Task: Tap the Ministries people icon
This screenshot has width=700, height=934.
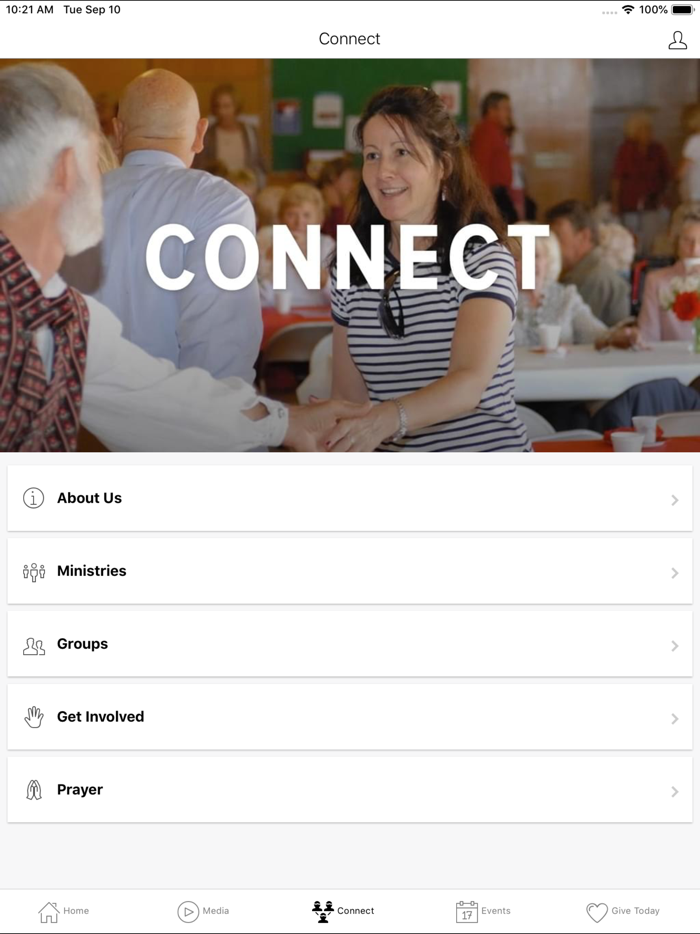Action: tap(34, 572)
